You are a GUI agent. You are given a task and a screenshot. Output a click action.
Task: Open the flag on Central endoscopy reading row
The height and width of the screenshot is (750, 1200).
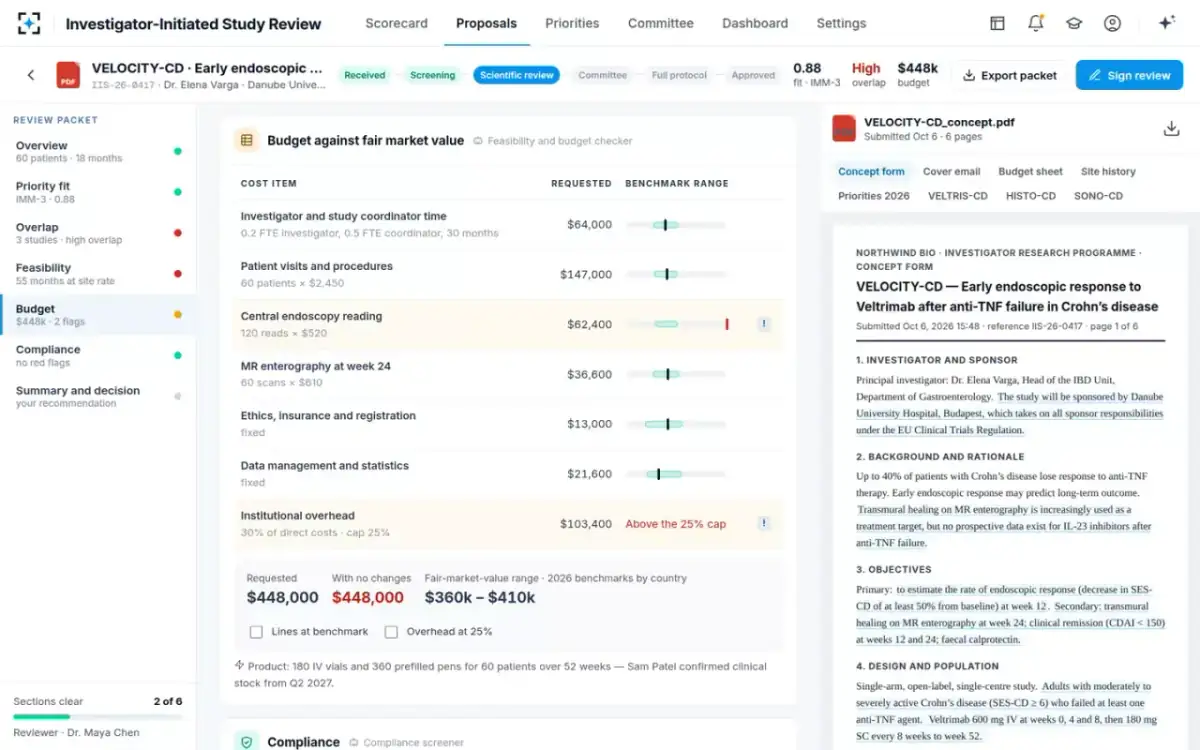pyautogui.click(x=763, y=324)
